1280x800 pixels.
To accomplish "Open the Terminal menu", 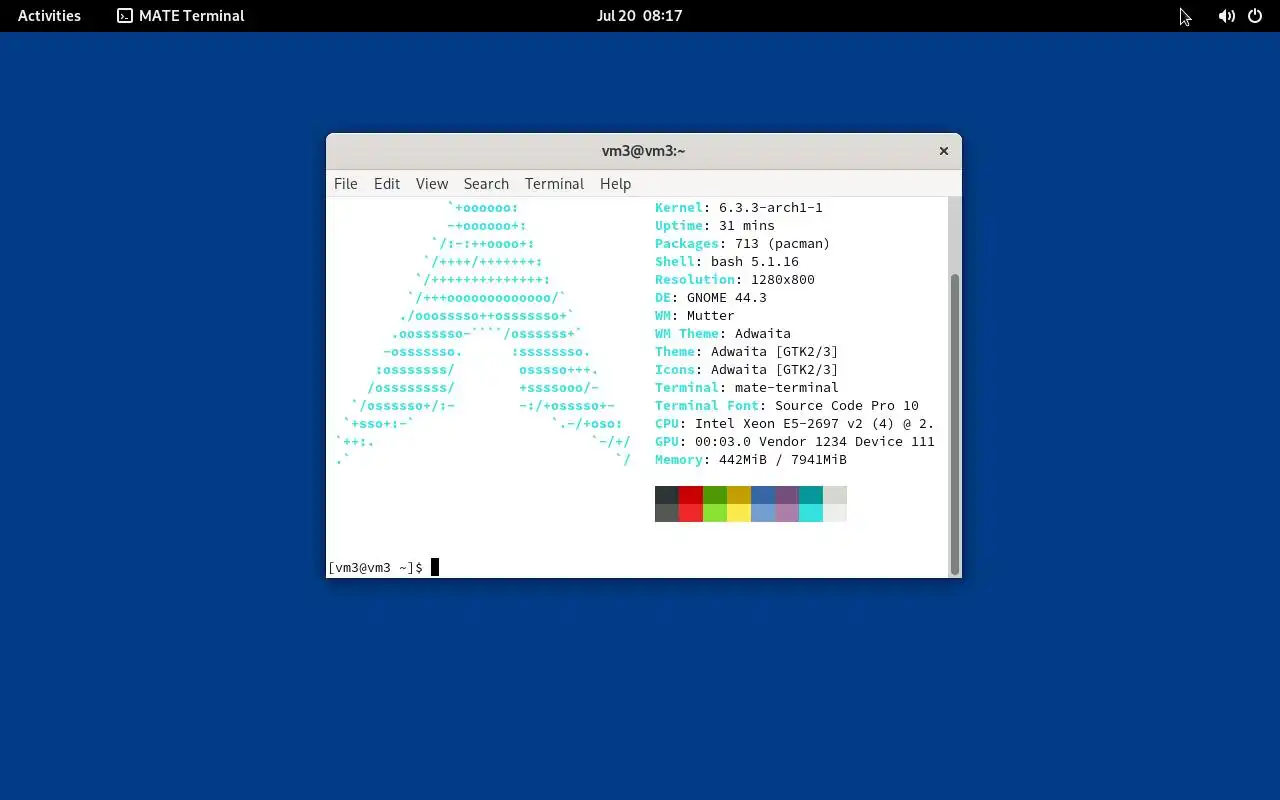I will click(554, 184).
